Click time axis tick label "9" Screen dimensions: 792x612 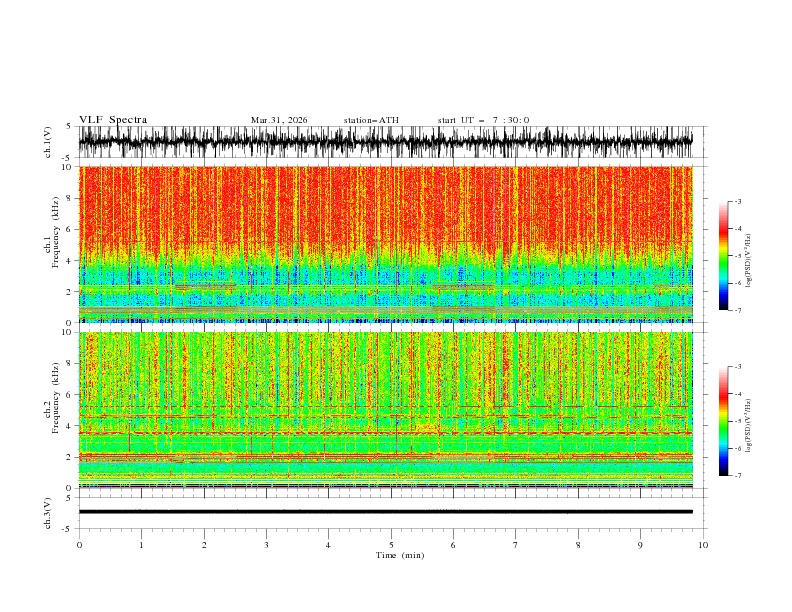coord(640,545)
